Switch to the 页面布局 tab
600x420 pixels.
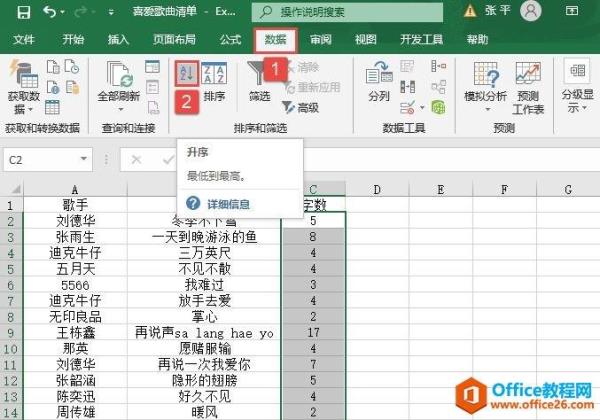click(x=174, y=39)
